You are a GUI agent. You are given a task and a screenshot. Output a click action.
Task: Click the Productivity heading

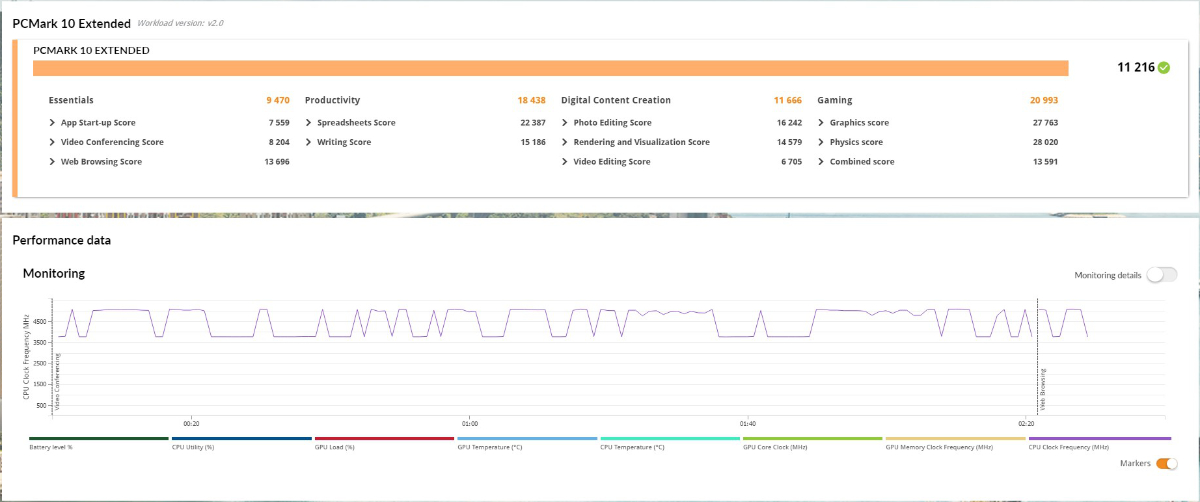[332, 100]
